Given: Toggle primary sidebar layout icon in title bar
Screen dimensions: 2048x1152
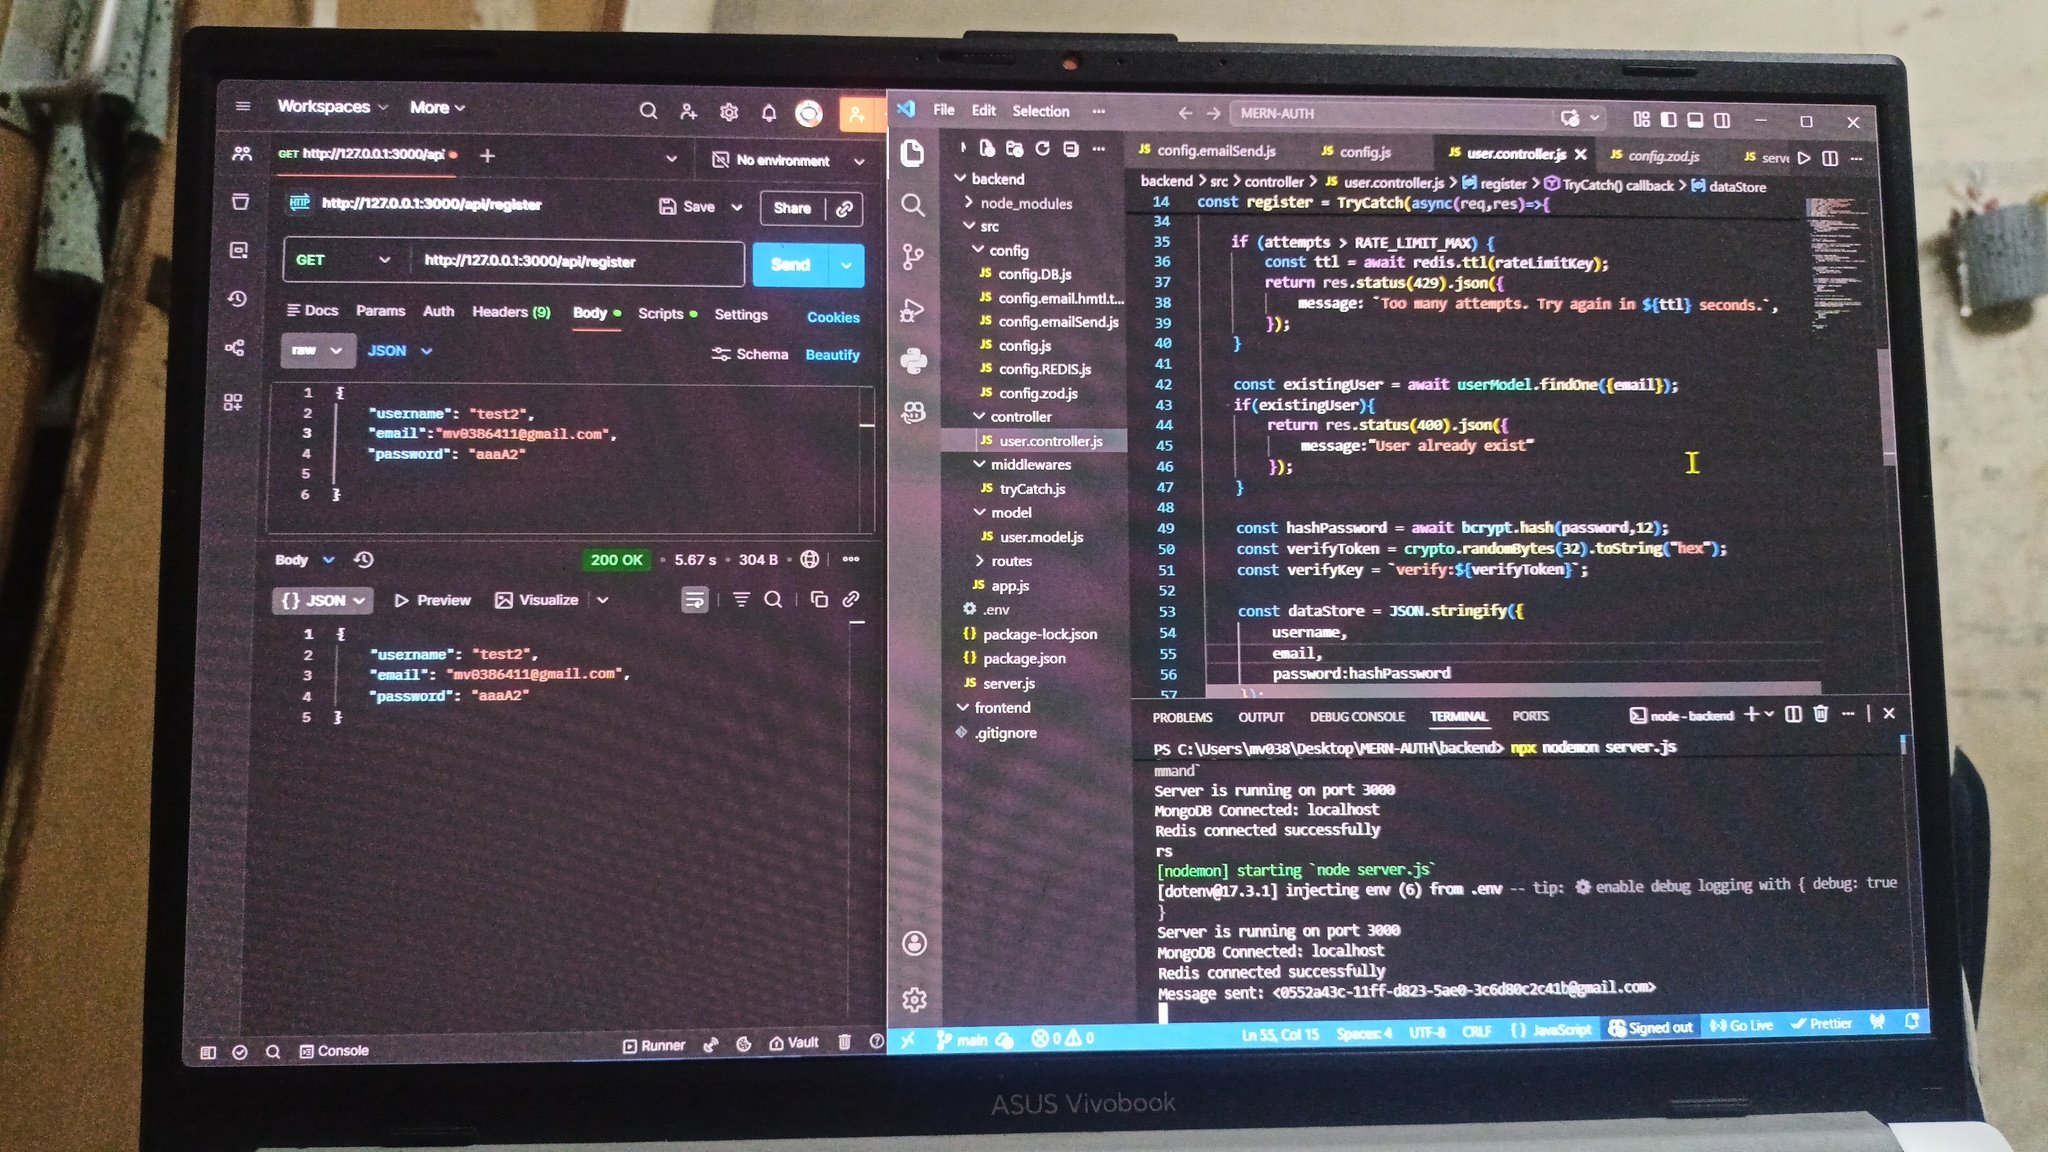Looking at the screenshot, I should click(x=1668, y=119).
